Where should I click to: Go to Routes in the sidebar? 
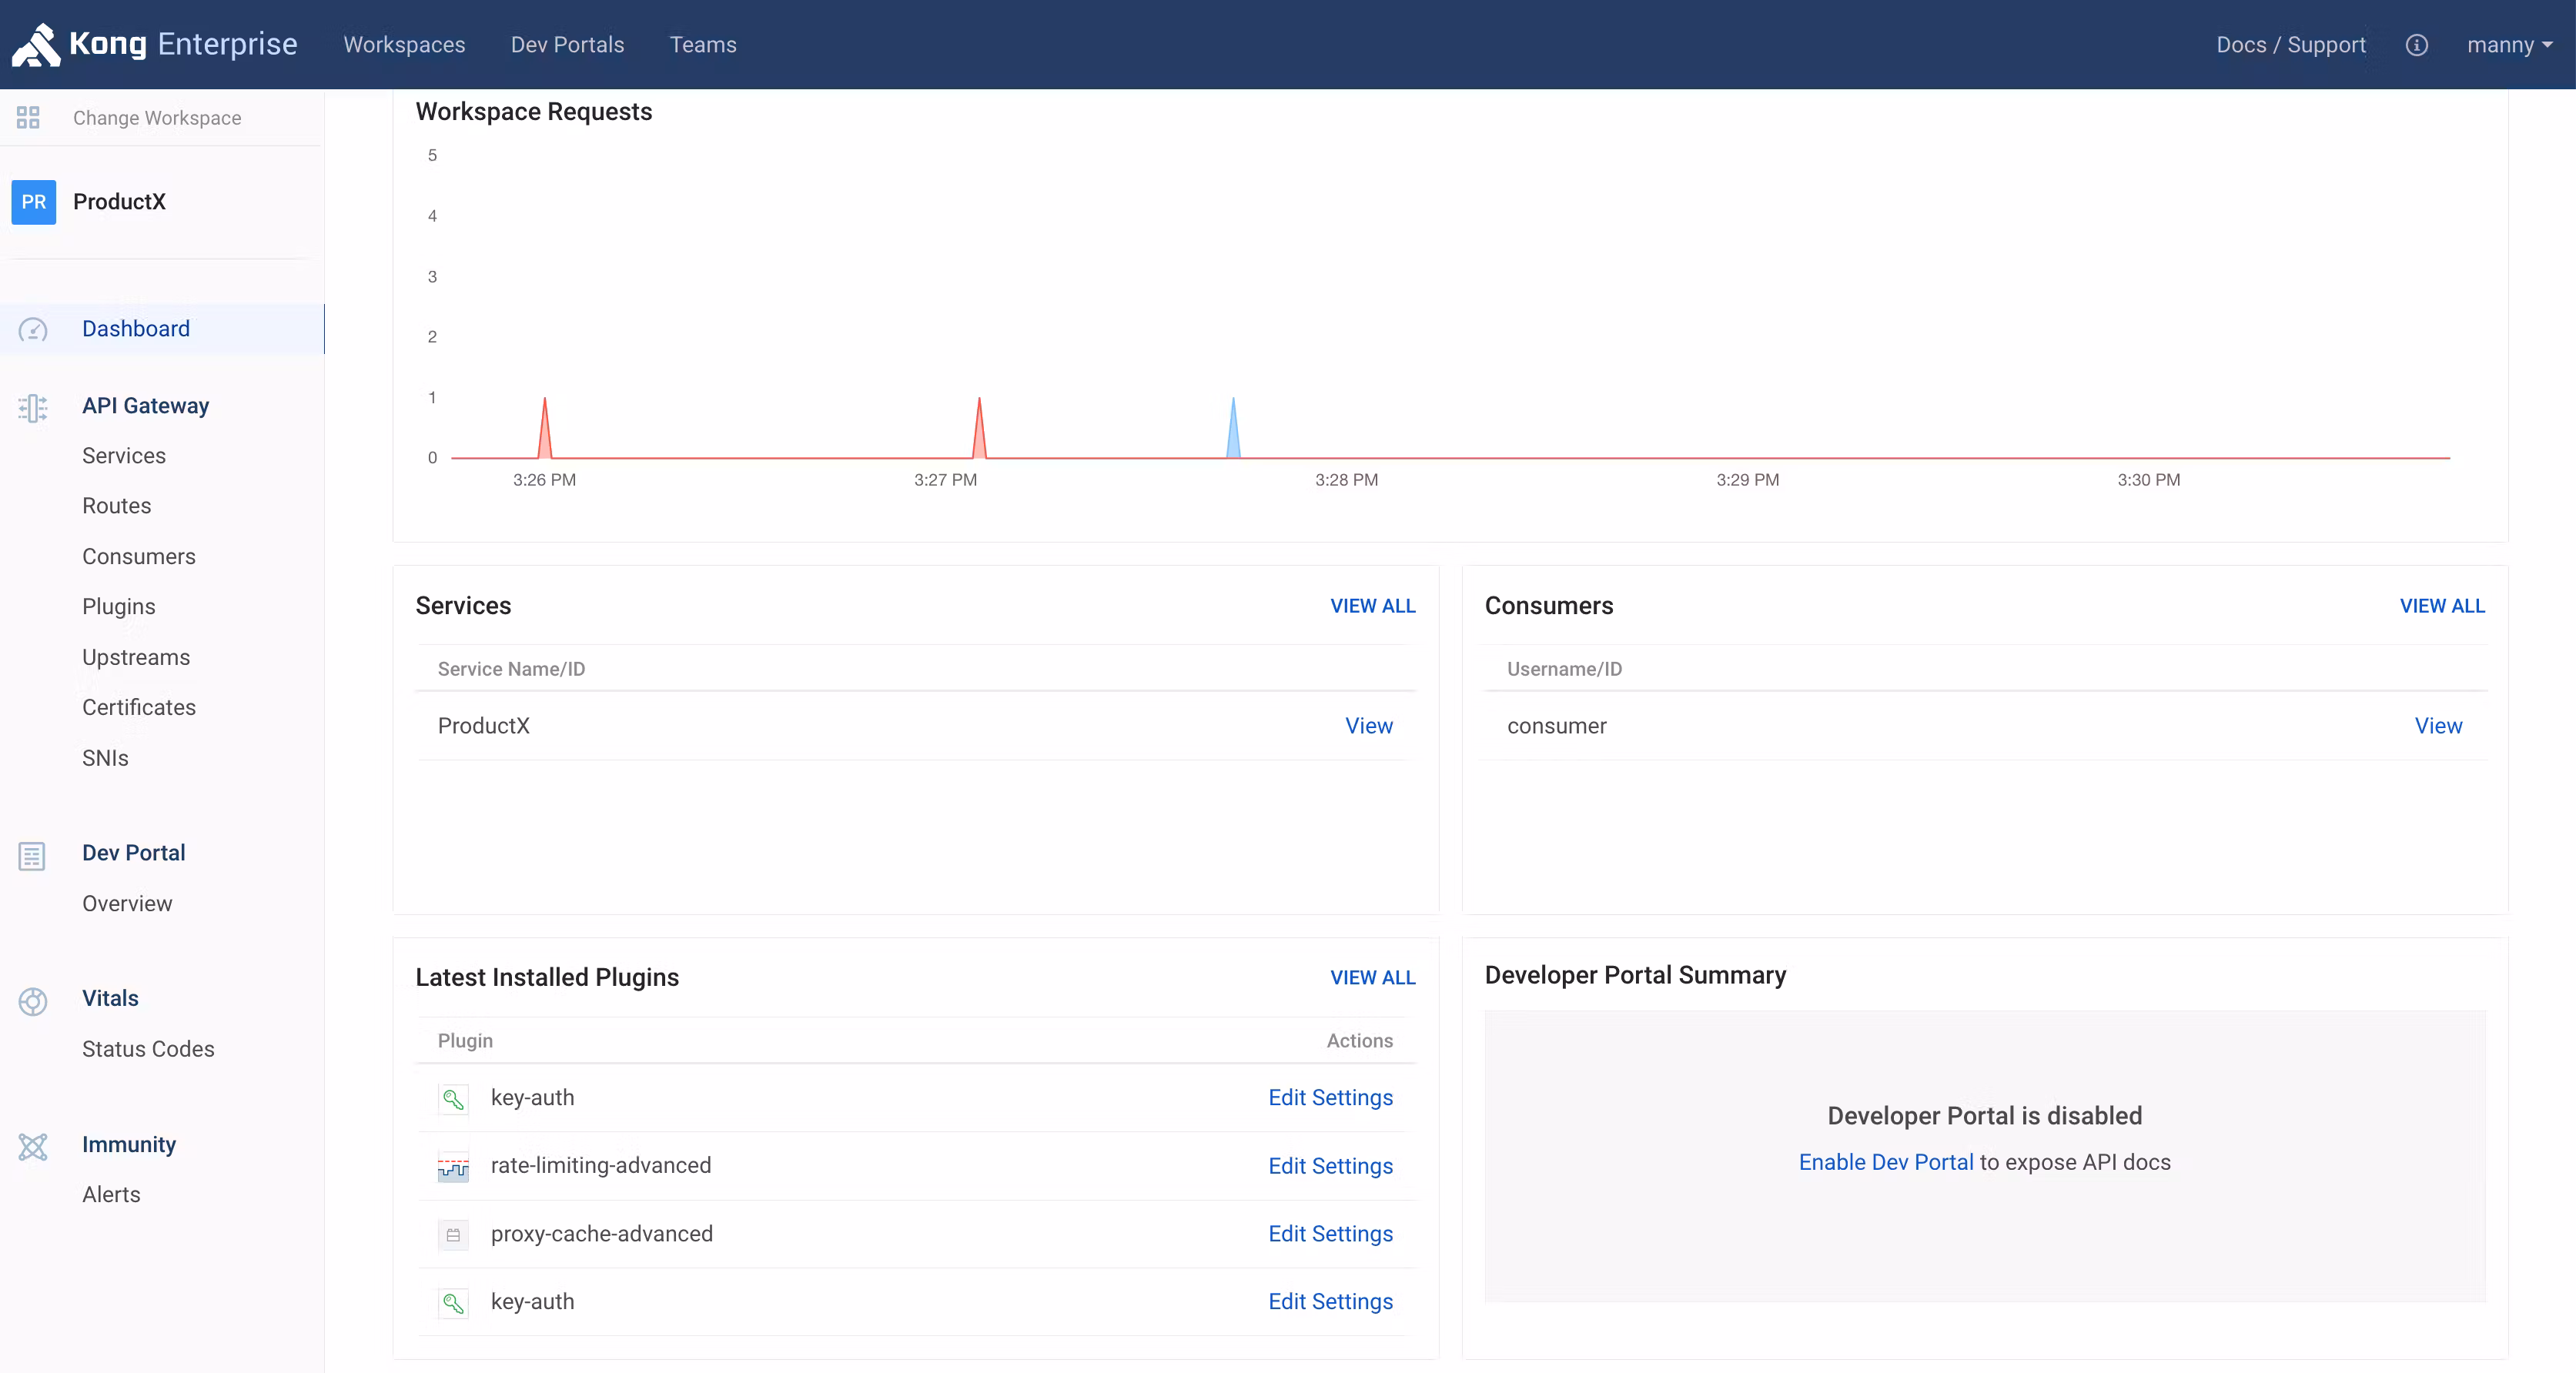(116, 506)
